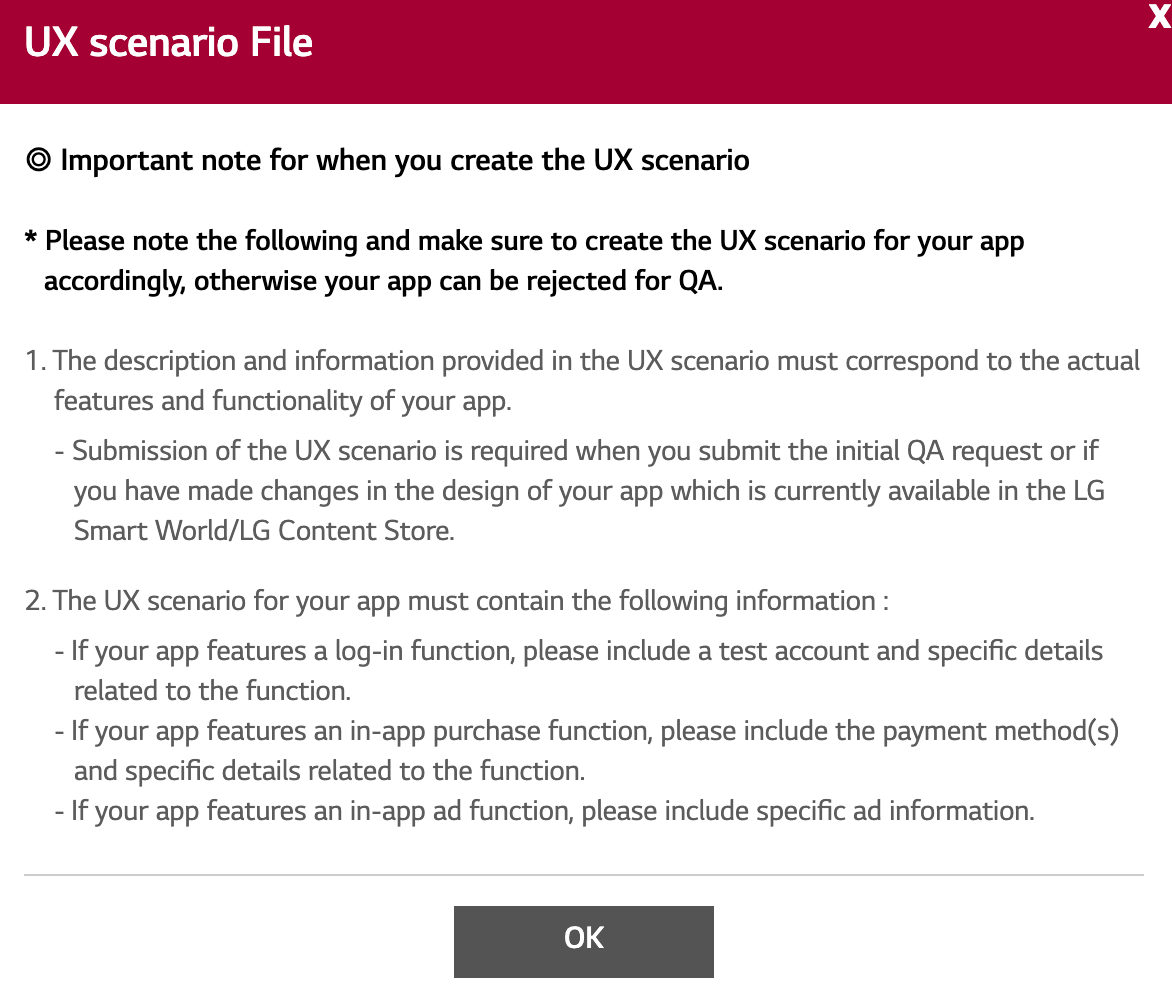
Task: Click the 'Smart World/LG Content Store' text
Action: 264,531
